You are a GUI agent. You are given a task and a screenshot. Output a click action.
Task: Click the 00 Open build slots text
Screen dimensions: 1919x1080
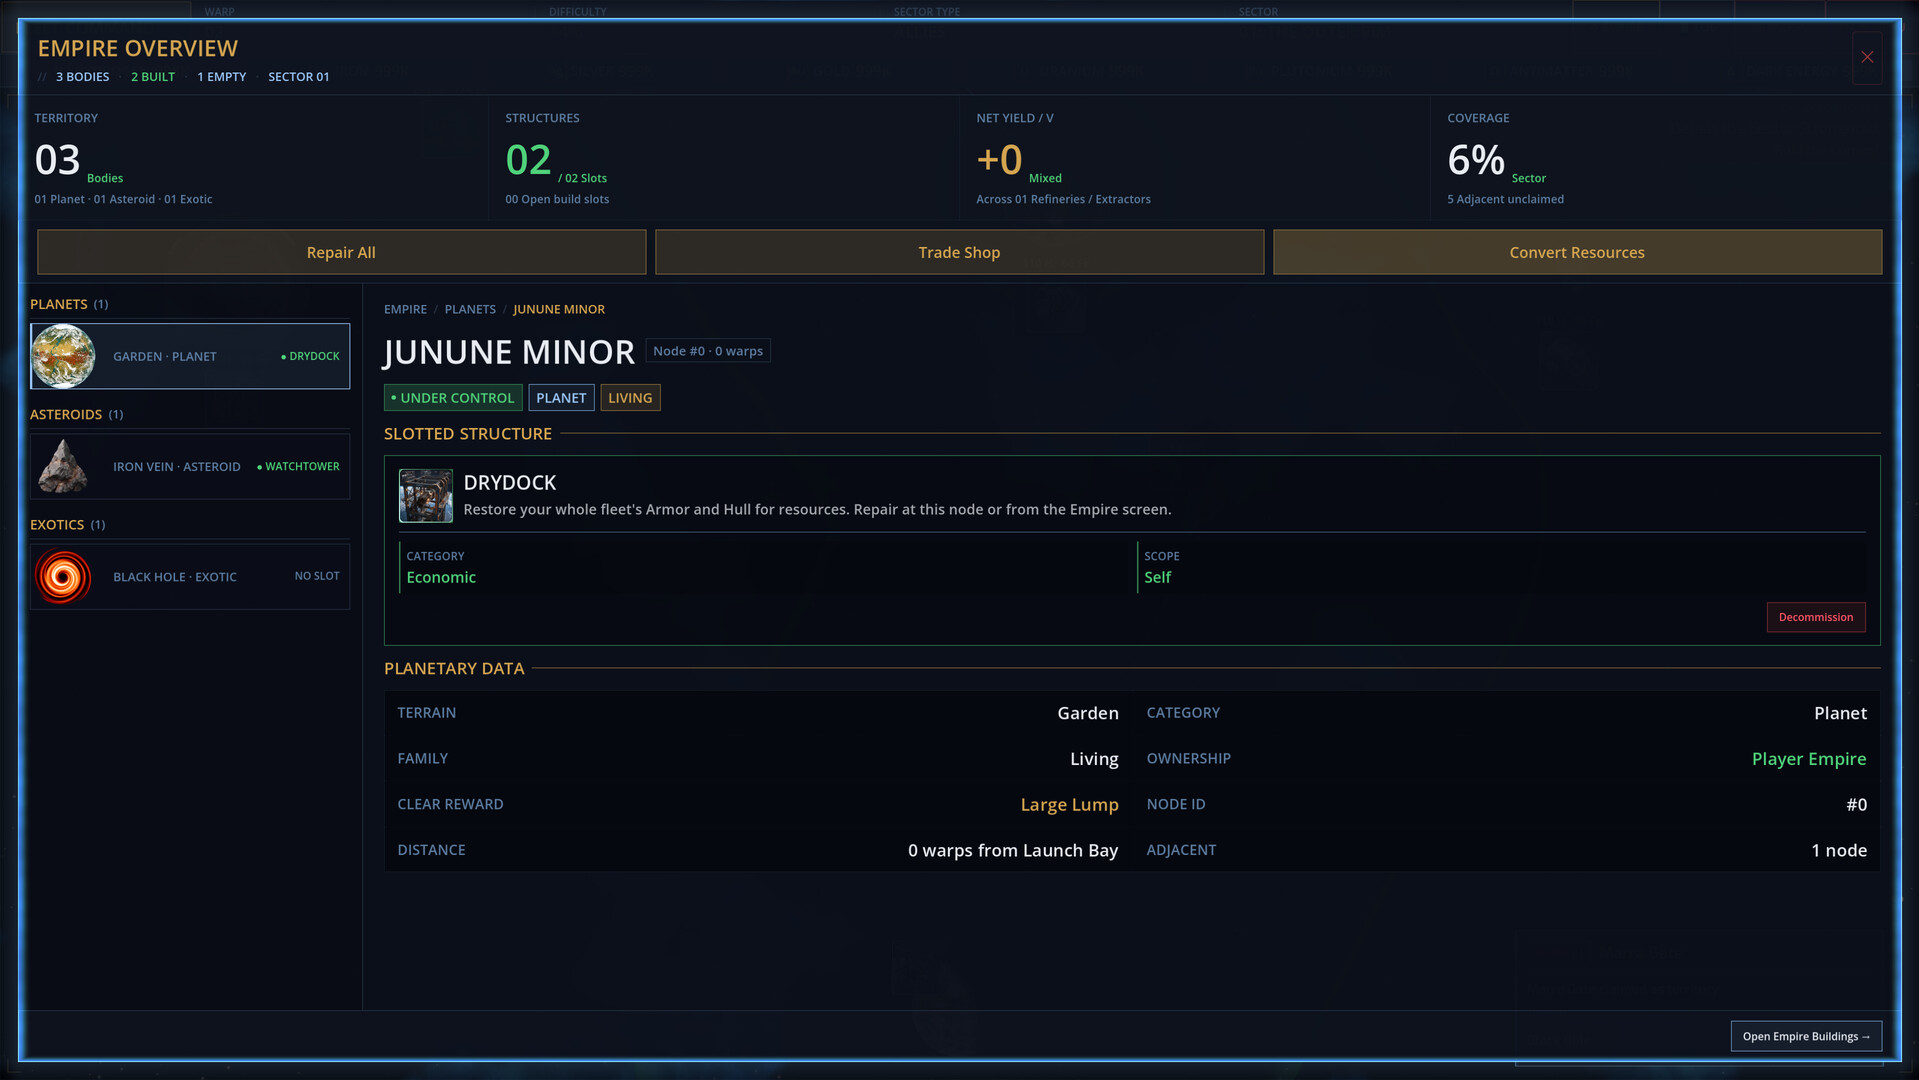click(x=557, y=199)
